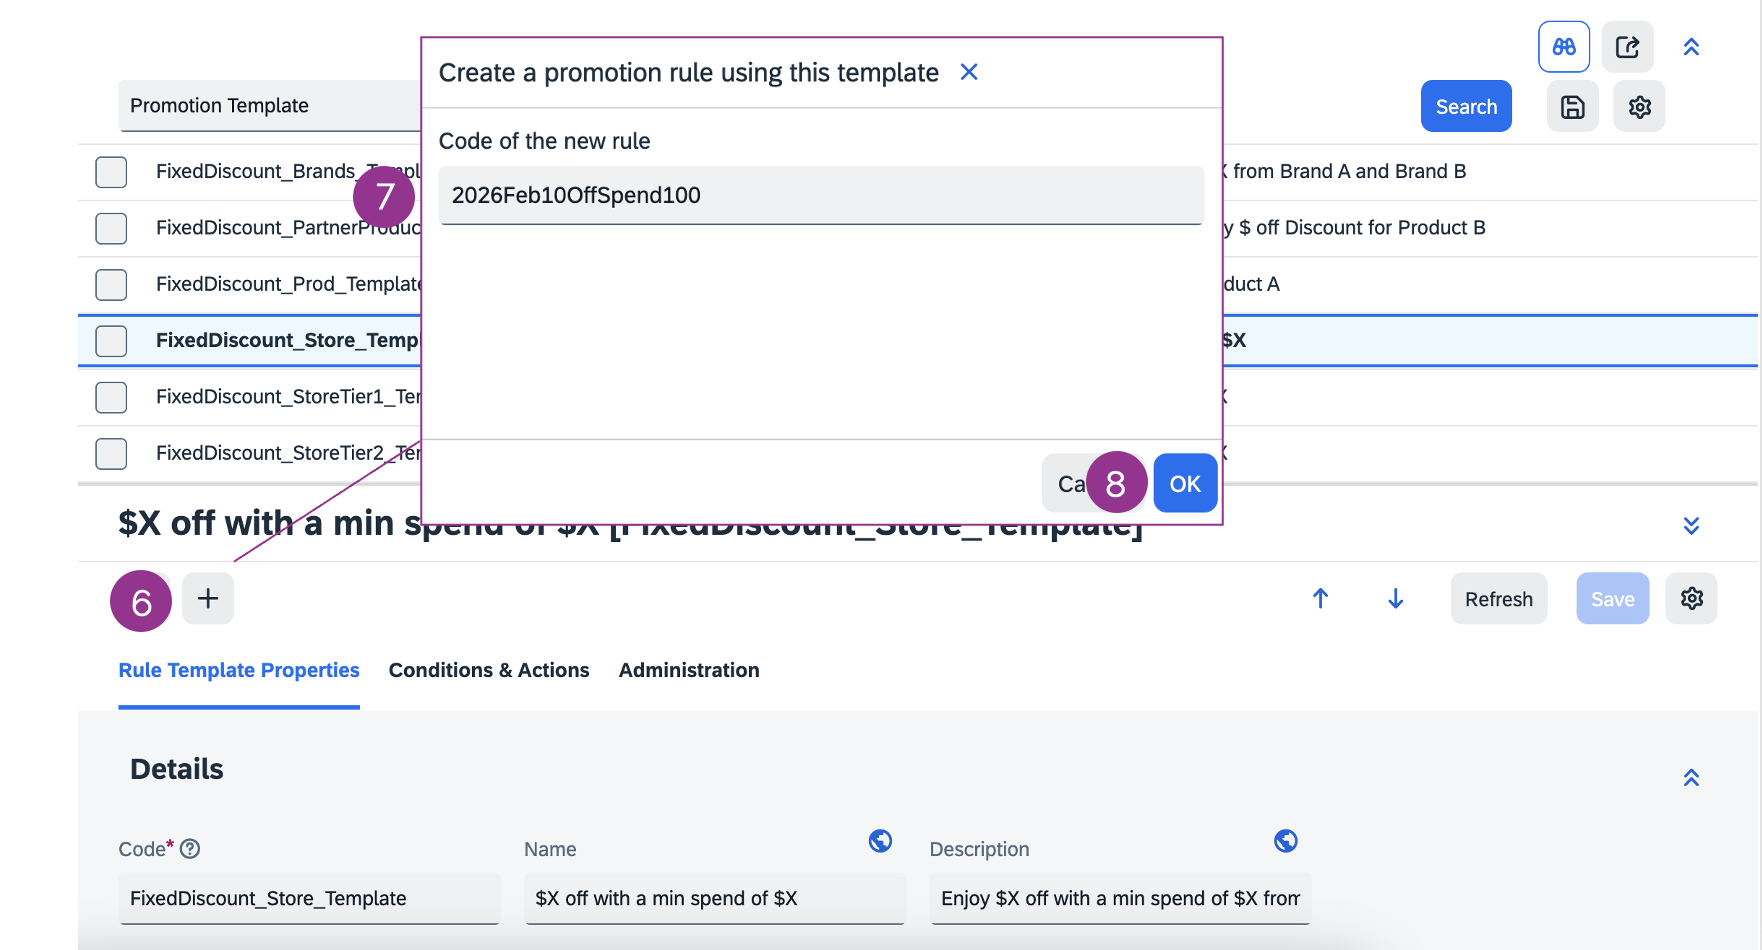Switch to Conditions & Actions tab
Image resolution: width=1762 pixels, height=950 pixels.
[489, 670]
